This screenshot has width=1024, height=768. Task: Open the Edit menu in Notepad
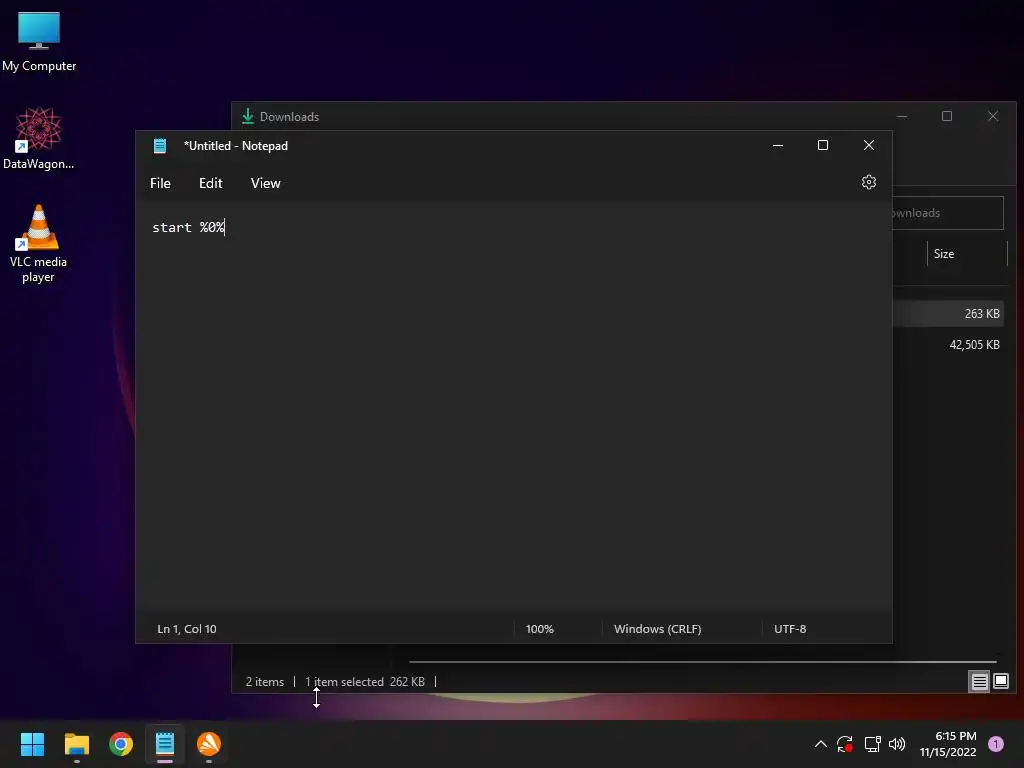(x=210, y=184)
